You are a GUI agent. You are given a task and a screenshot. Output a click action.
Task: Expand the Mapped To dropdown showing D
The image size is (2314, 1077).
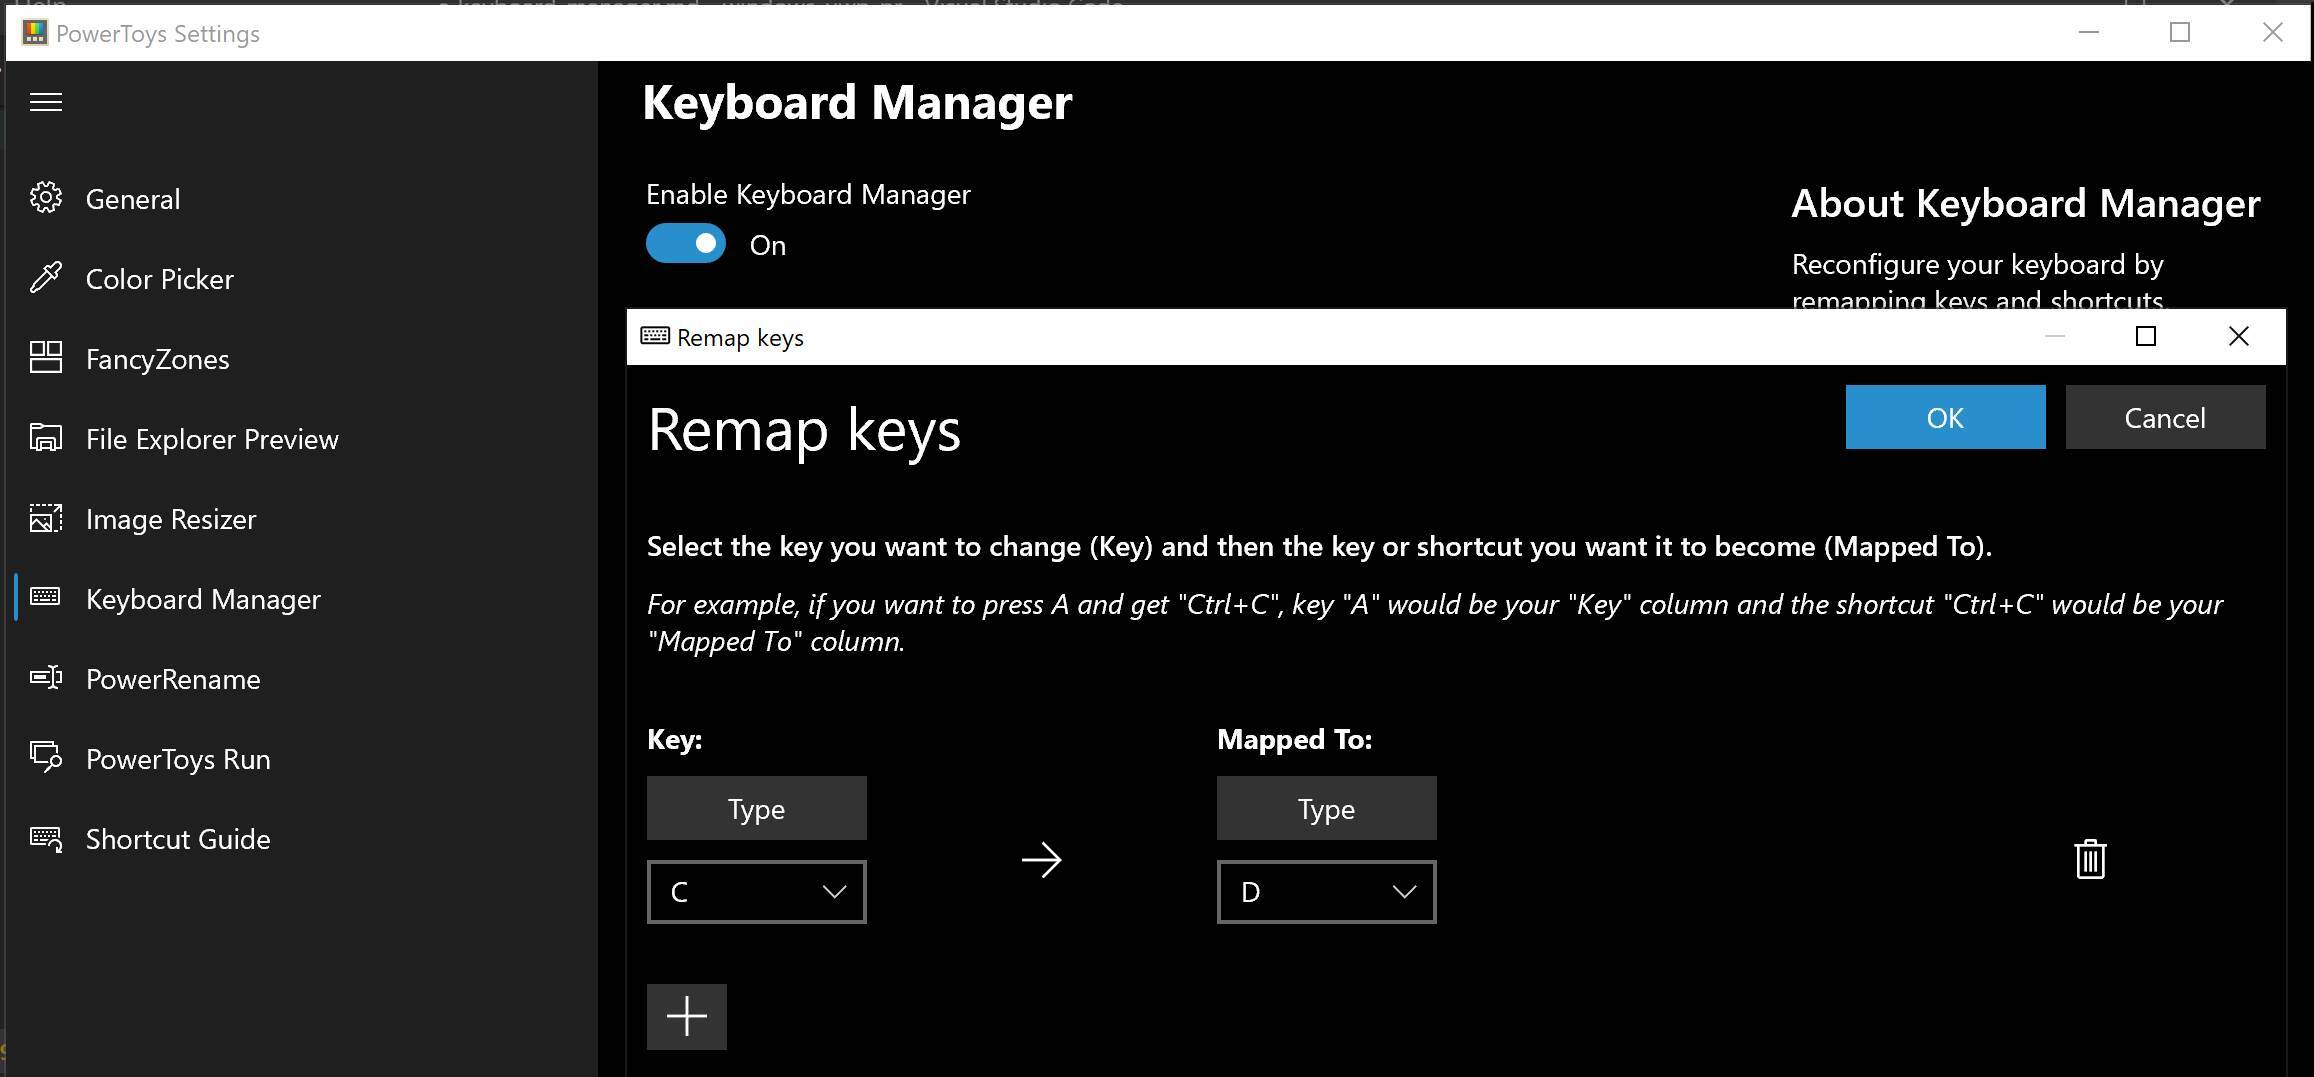click(x=1326, y=891)
